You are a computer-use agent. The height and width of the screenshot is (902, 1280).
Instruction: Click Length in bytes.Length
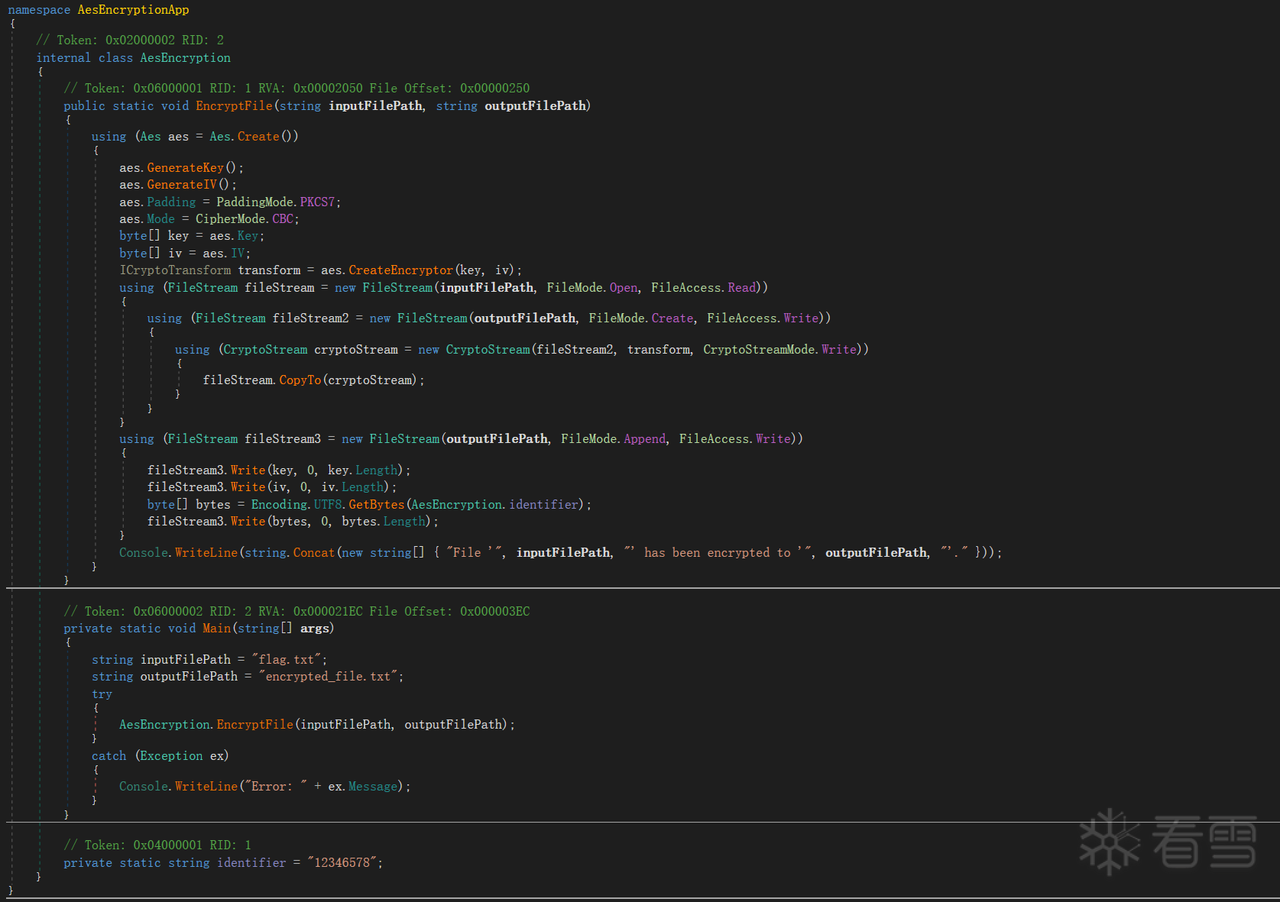405,522
